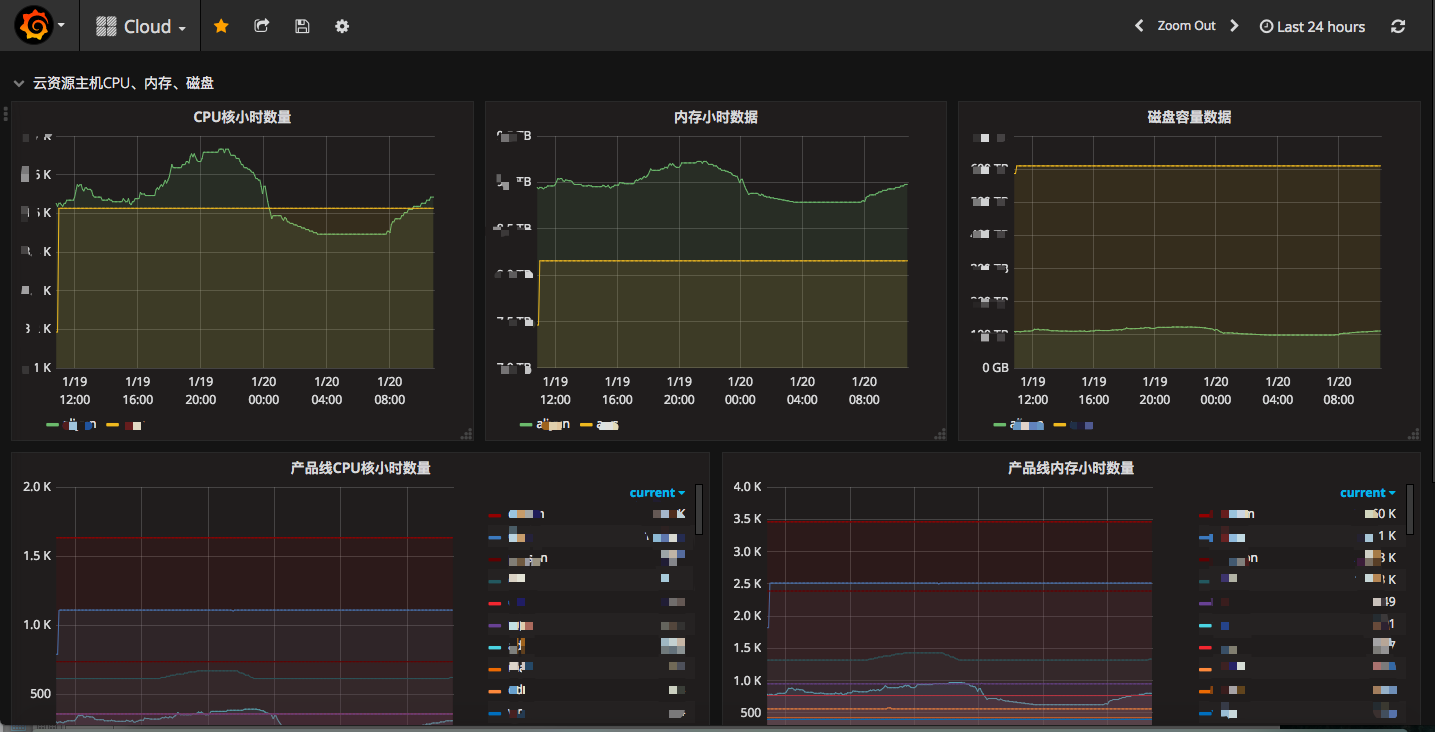Screen dimensions: 1435x732
Task: Toggle yellow series in 磁盘容量数据 legend
Action: [1073, 425]
